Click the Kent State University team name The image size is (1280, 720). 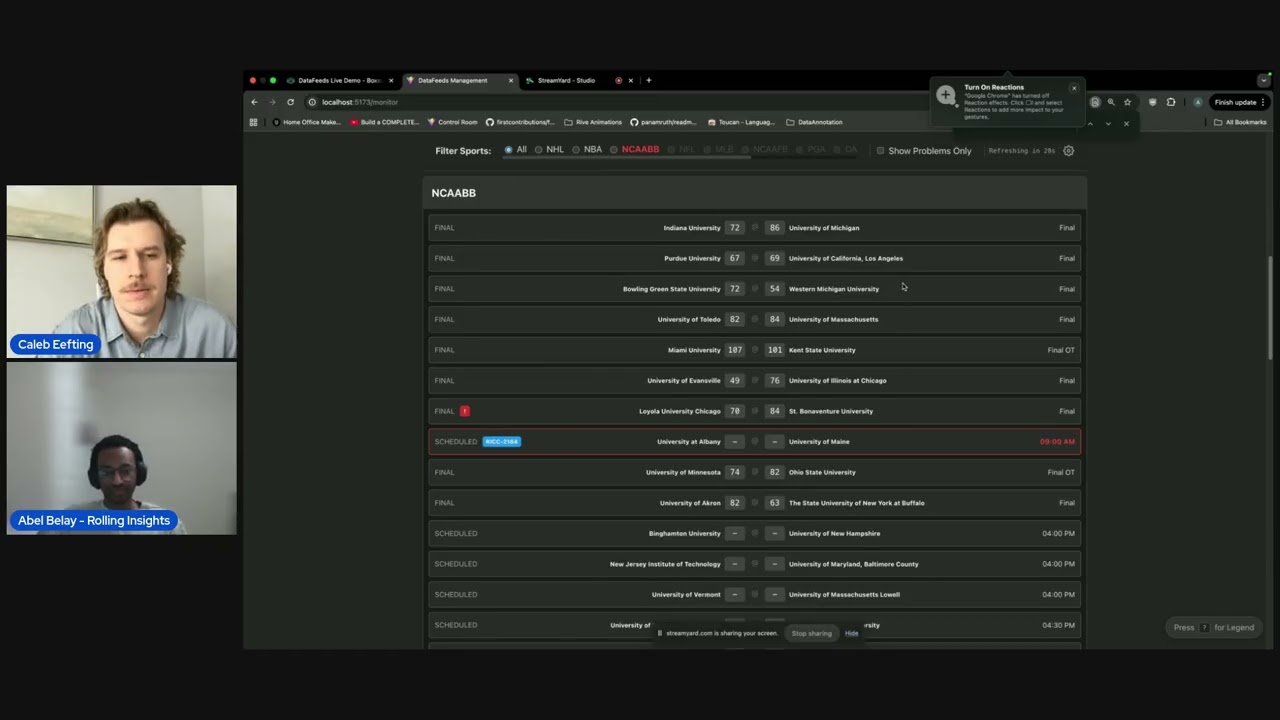tap(822, 350)
